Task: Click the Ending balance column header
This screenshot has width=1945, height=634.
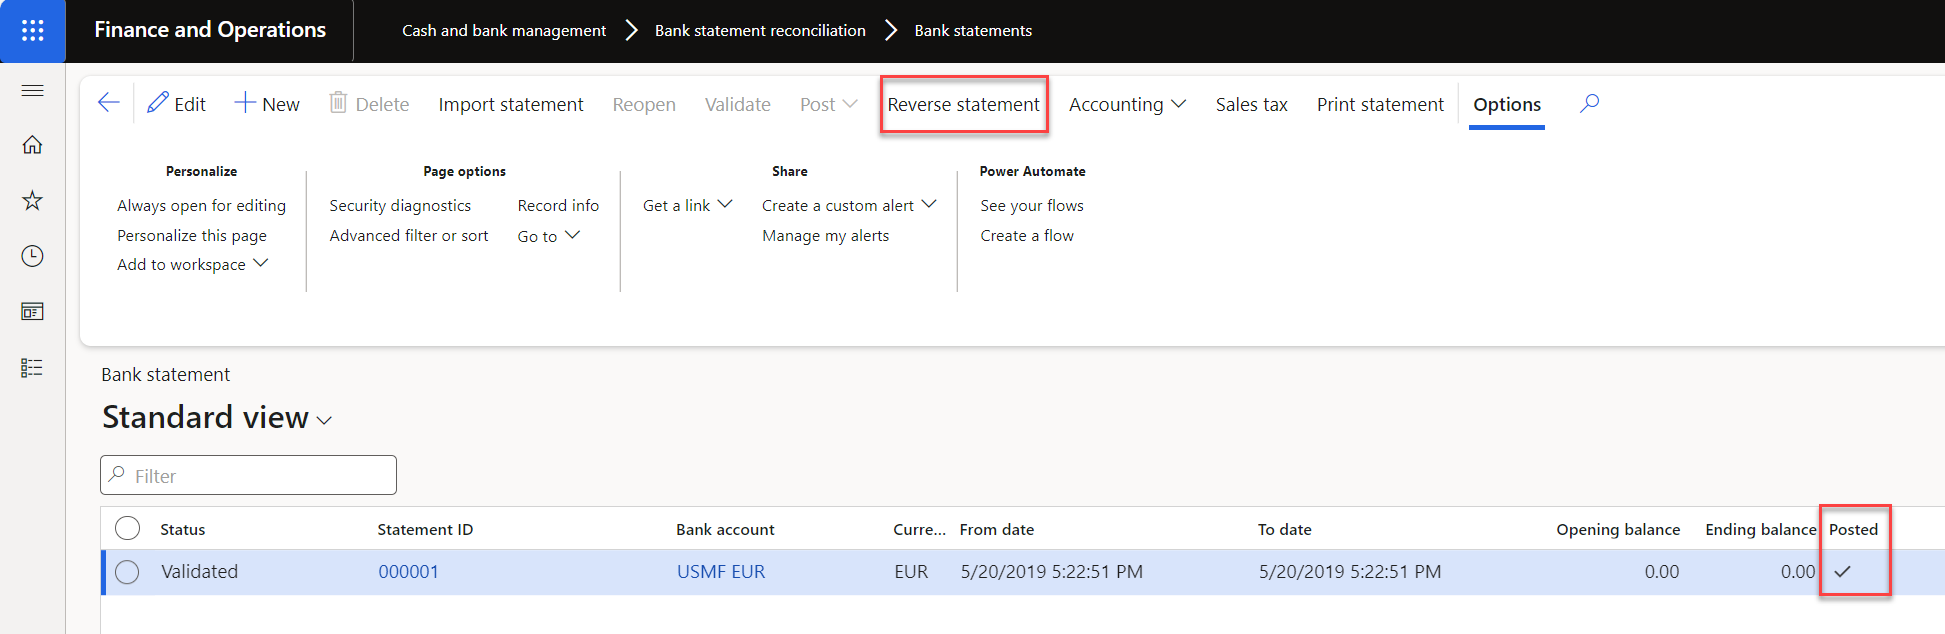Action: [1761, 530]
